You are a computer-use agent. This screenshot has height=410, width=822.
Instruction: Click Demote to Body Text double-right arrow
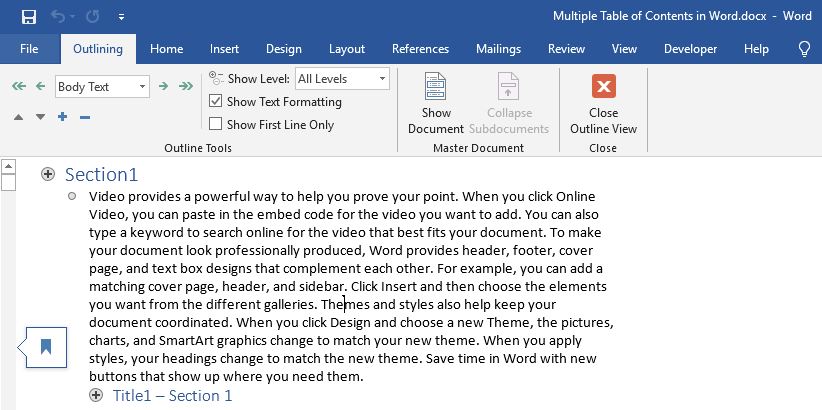point(186,87)
